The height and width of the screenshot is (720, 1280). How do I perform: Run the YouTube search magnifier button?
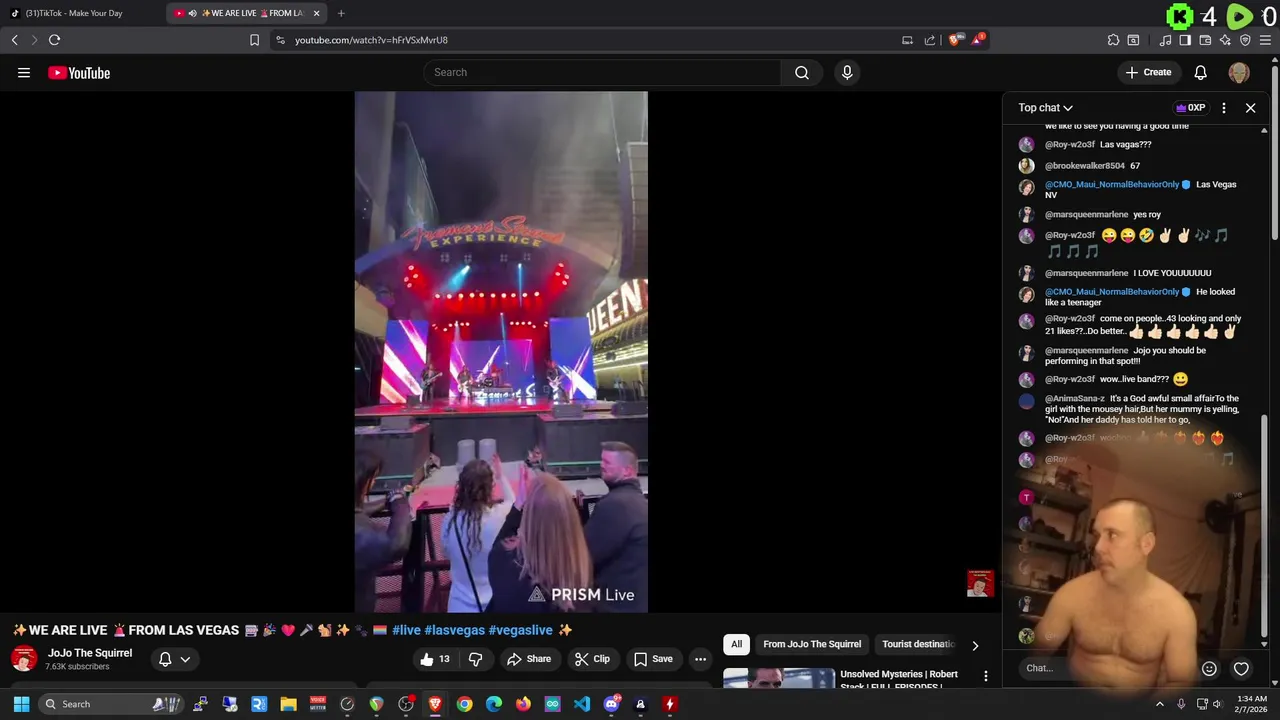pyautogui.click(x=801, y=72)
